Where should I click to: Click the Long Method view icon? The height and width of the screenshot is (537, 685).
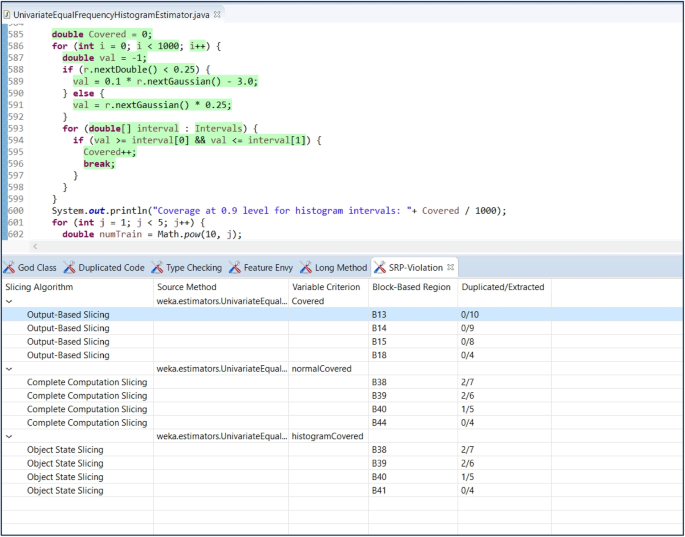pyautogui.click(x=304, y=268)
